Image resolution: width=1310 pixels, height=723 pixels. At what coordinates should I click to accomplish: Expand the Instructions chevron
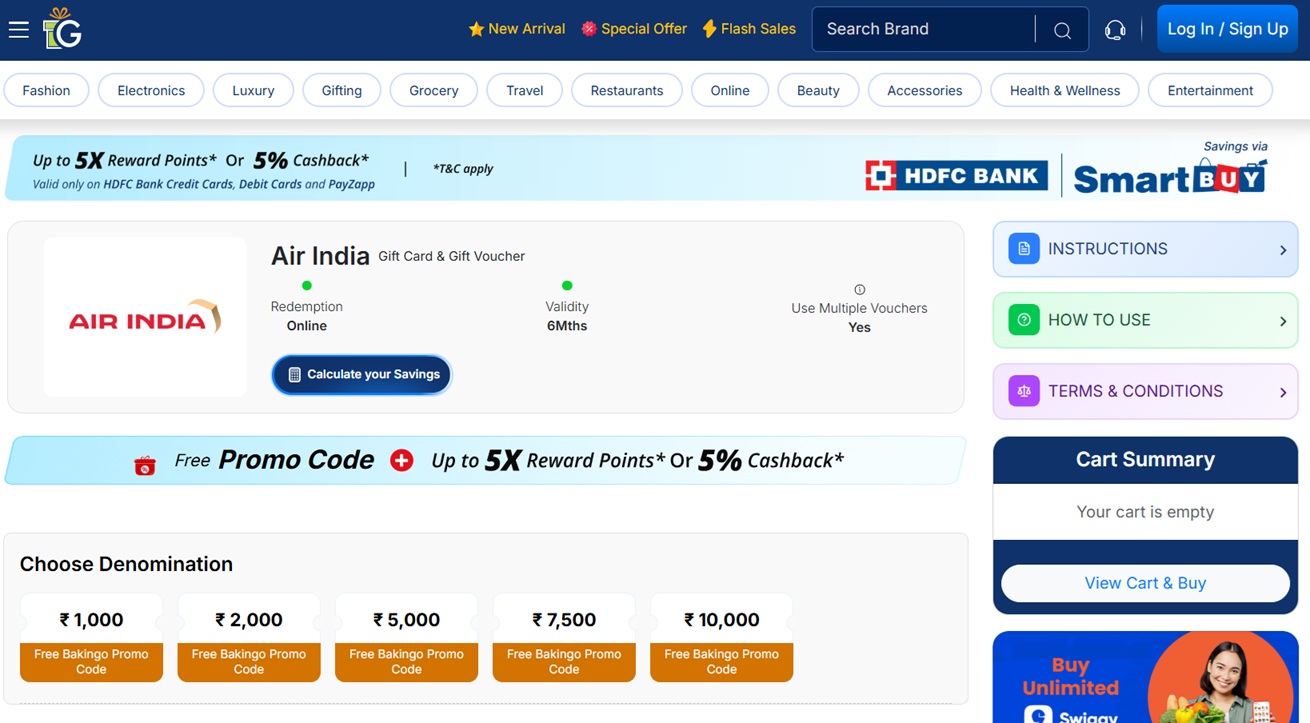[x=1283, y=250]
